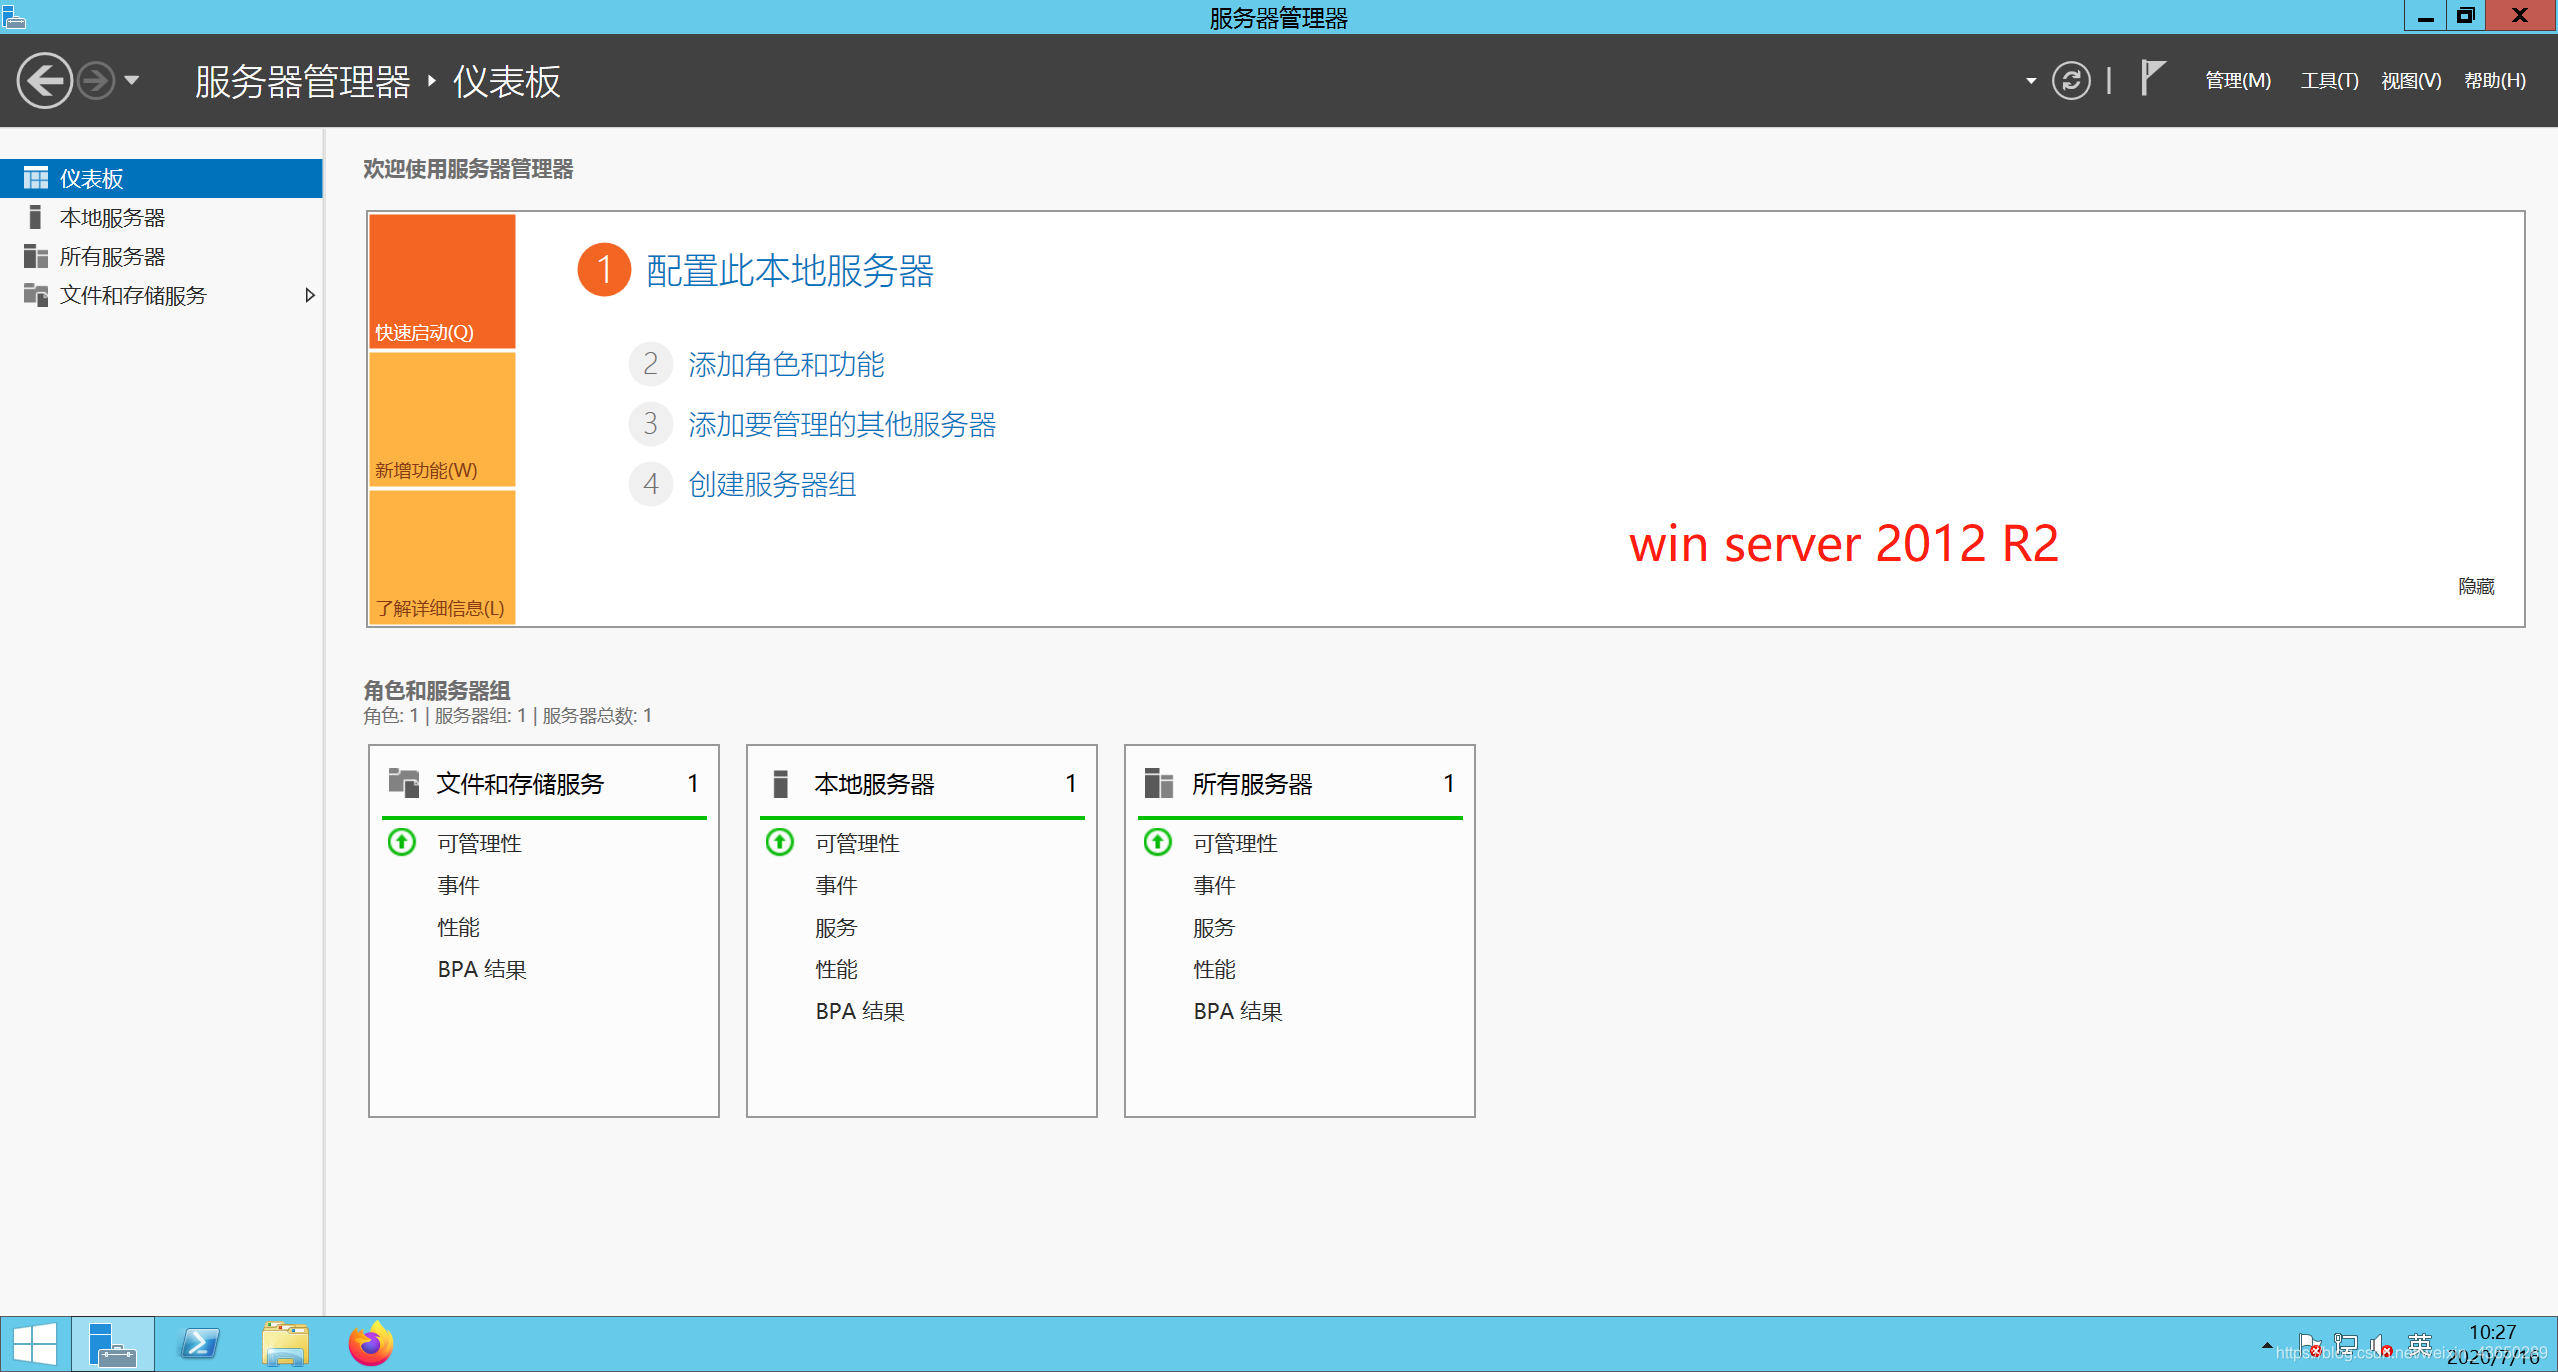The width and height of the screenshot is (2558, 1372).
Task: Click the refresh dashboard icon
Action: coord(2070,80)
